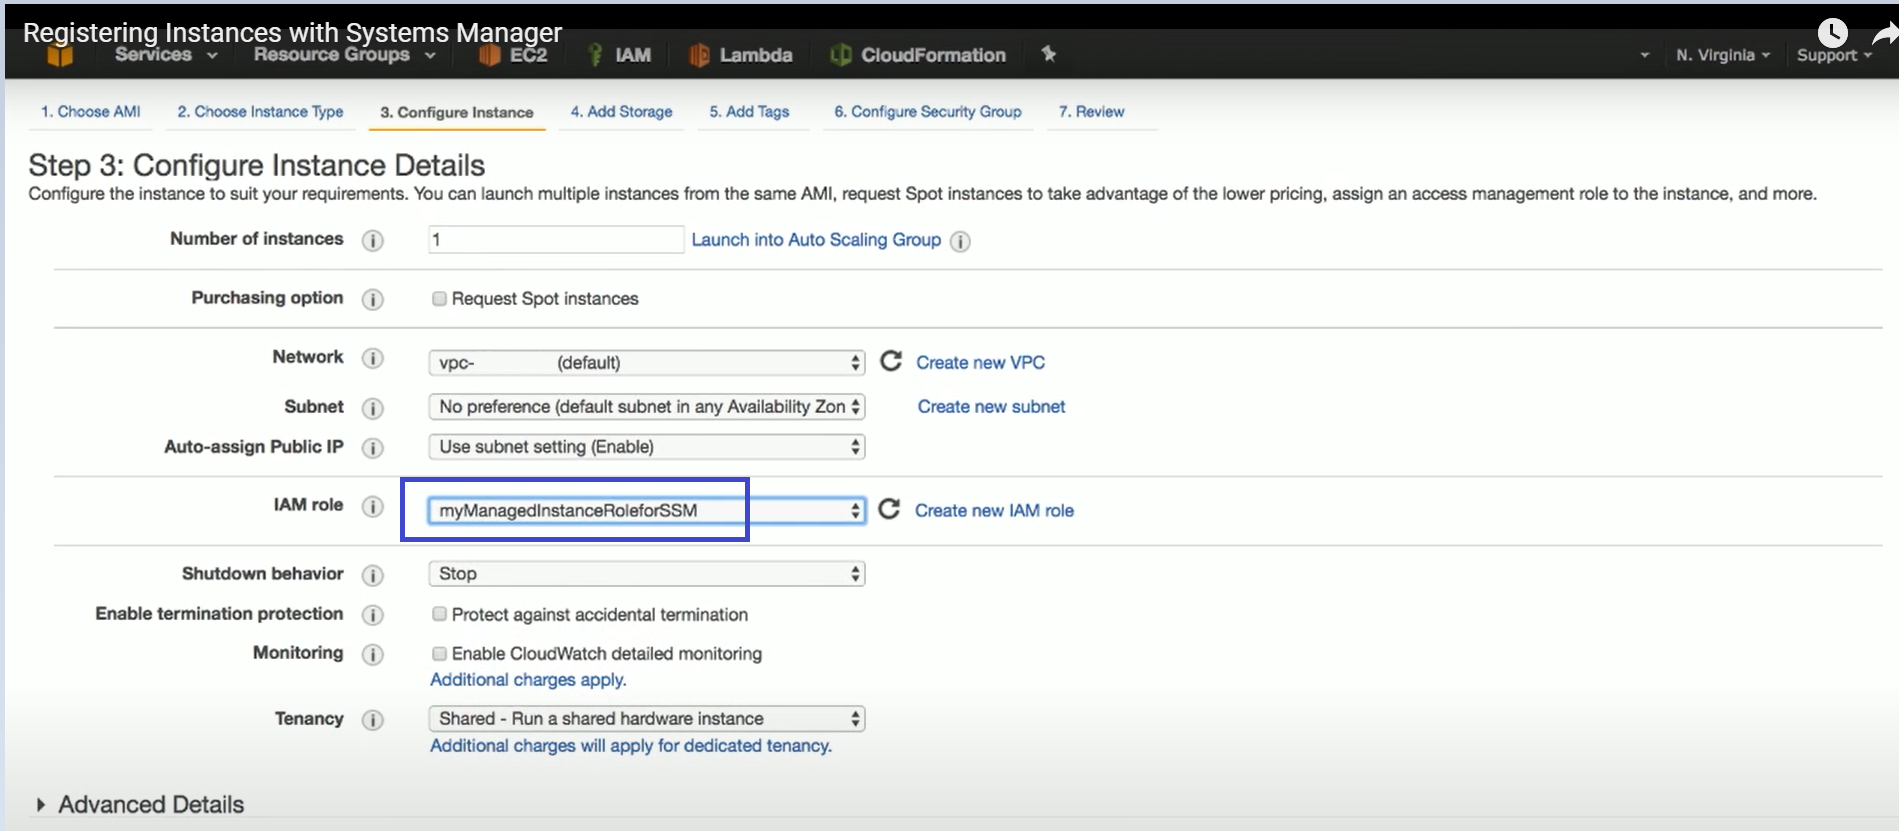
Task: Click the refresh icon beside IAM role
Action: (888, 510)
